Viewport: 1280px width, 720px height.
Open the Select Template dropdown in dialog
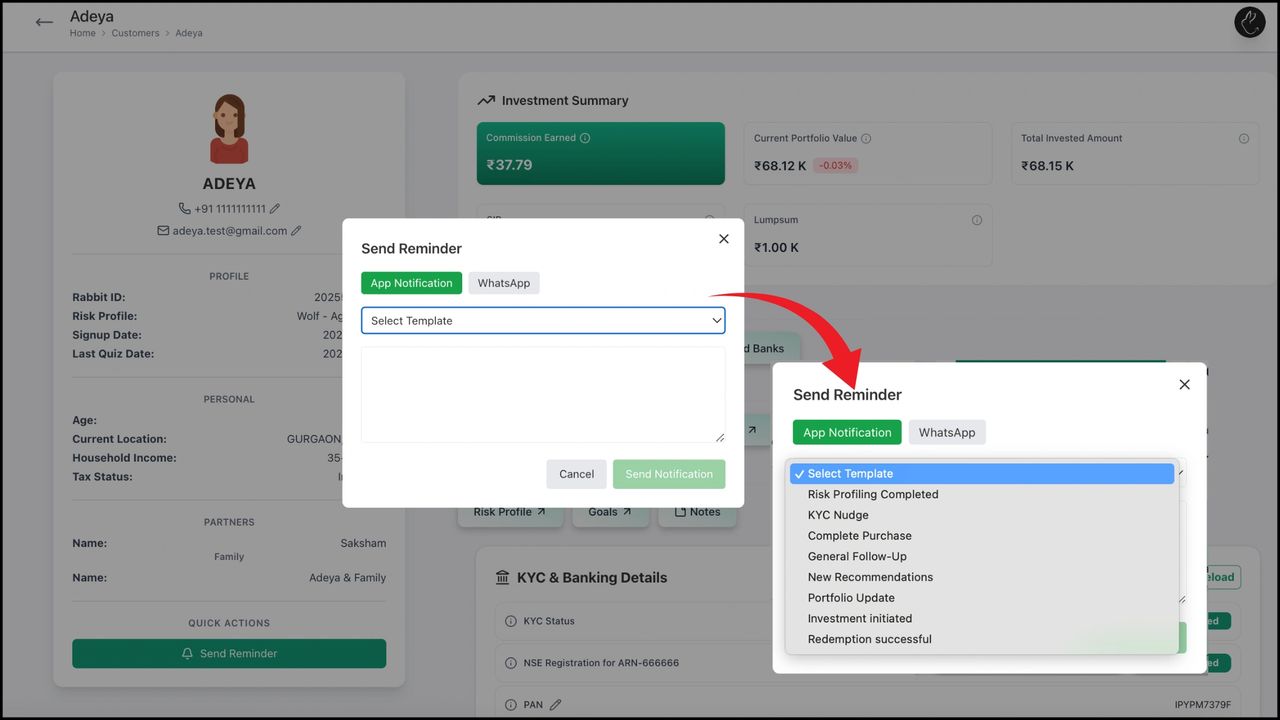tap(543, 321)
